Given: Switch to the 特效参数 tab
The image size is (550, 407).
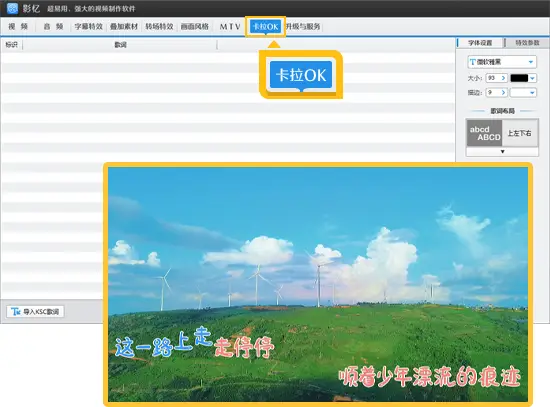Looking at the screenshot, I should 527,43.
